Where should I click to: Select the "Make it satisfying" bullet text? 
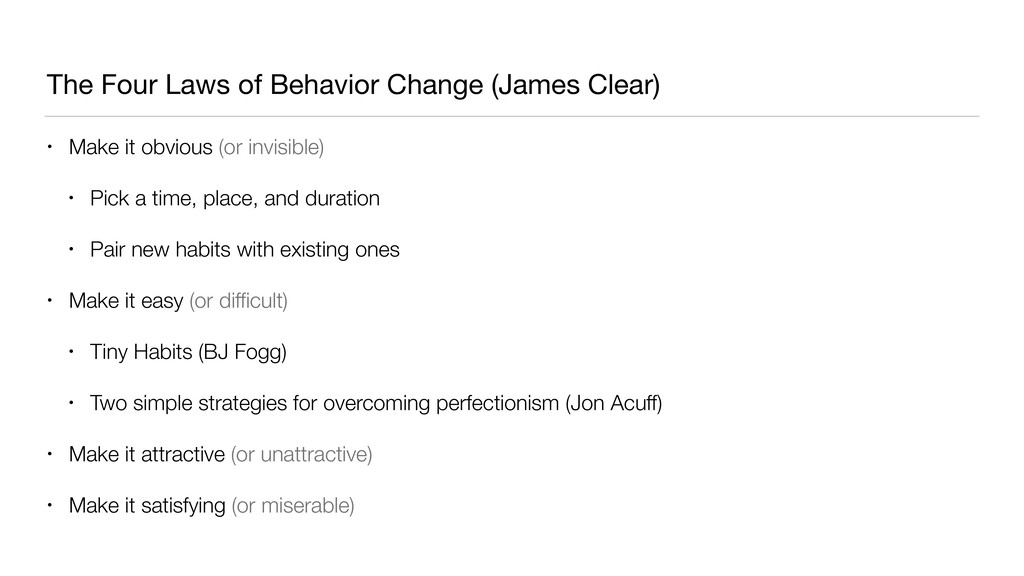[147, 506]
